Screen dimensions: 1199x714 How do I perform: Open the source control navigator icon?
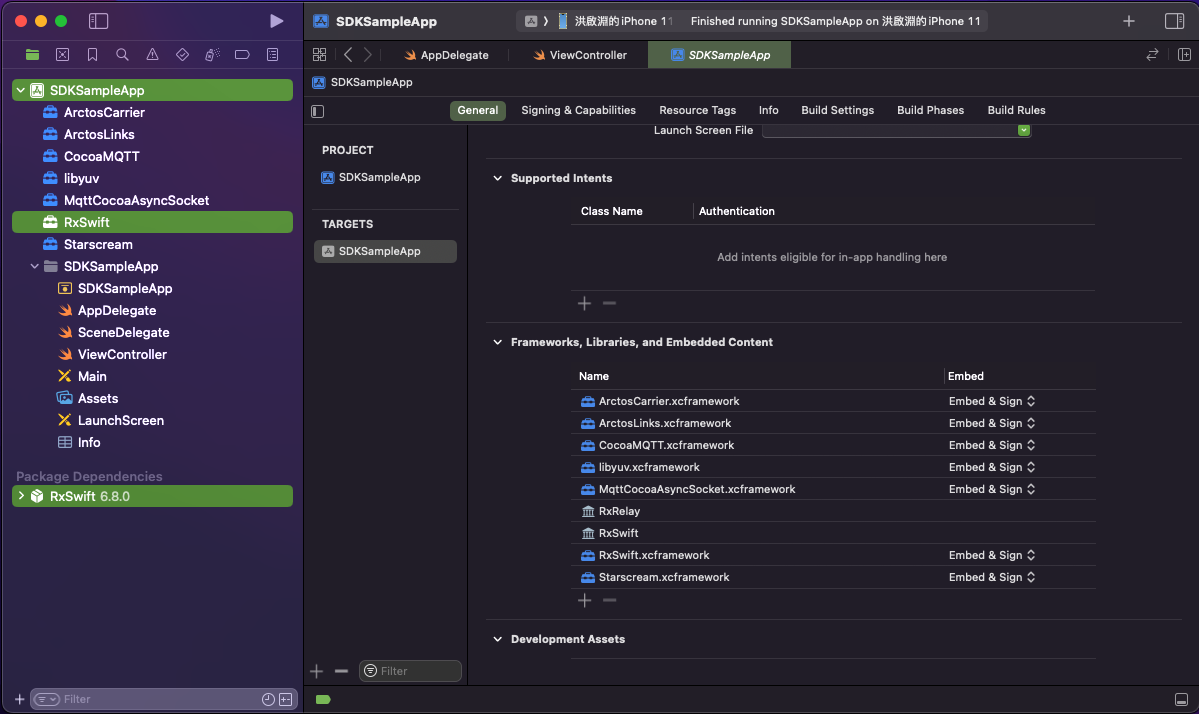pyautogui.click(x=62, y=55)
